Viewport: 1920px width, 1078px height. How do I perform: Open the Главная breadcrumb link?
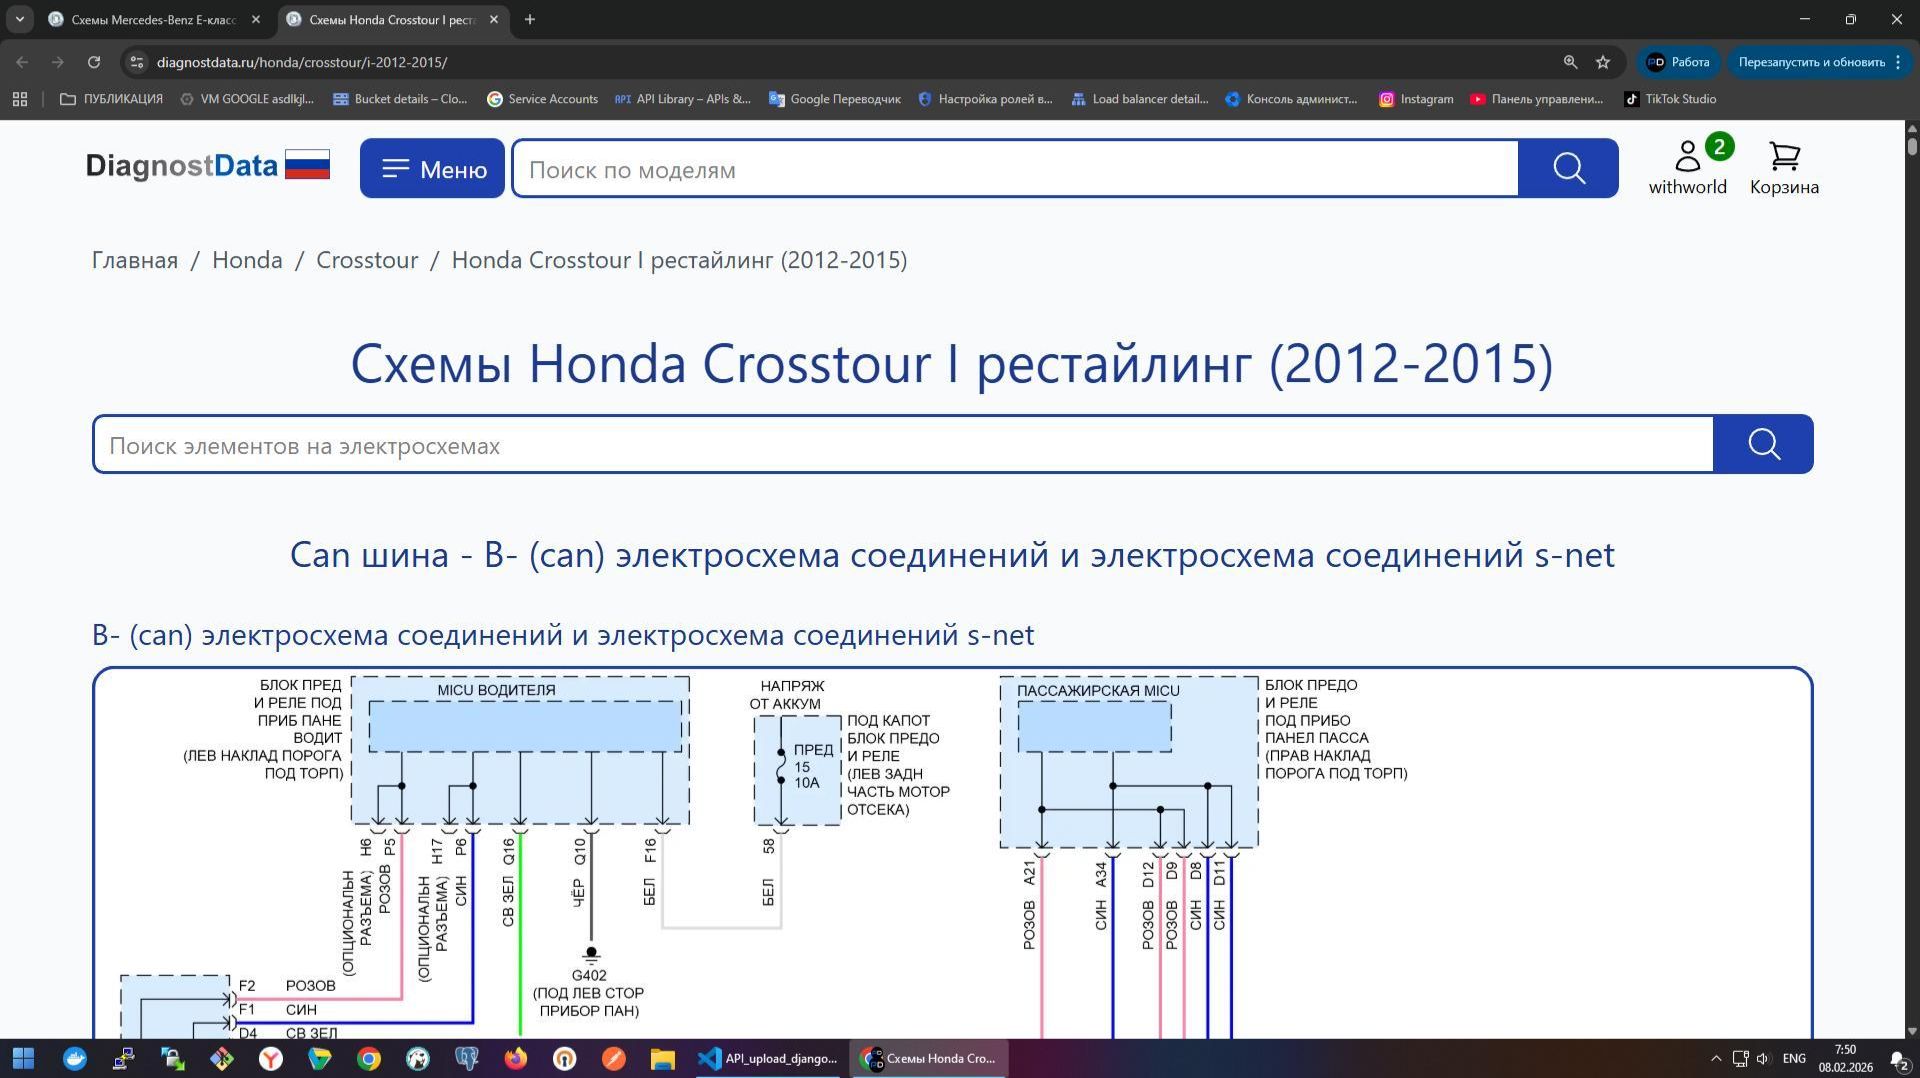coord(134,260)
